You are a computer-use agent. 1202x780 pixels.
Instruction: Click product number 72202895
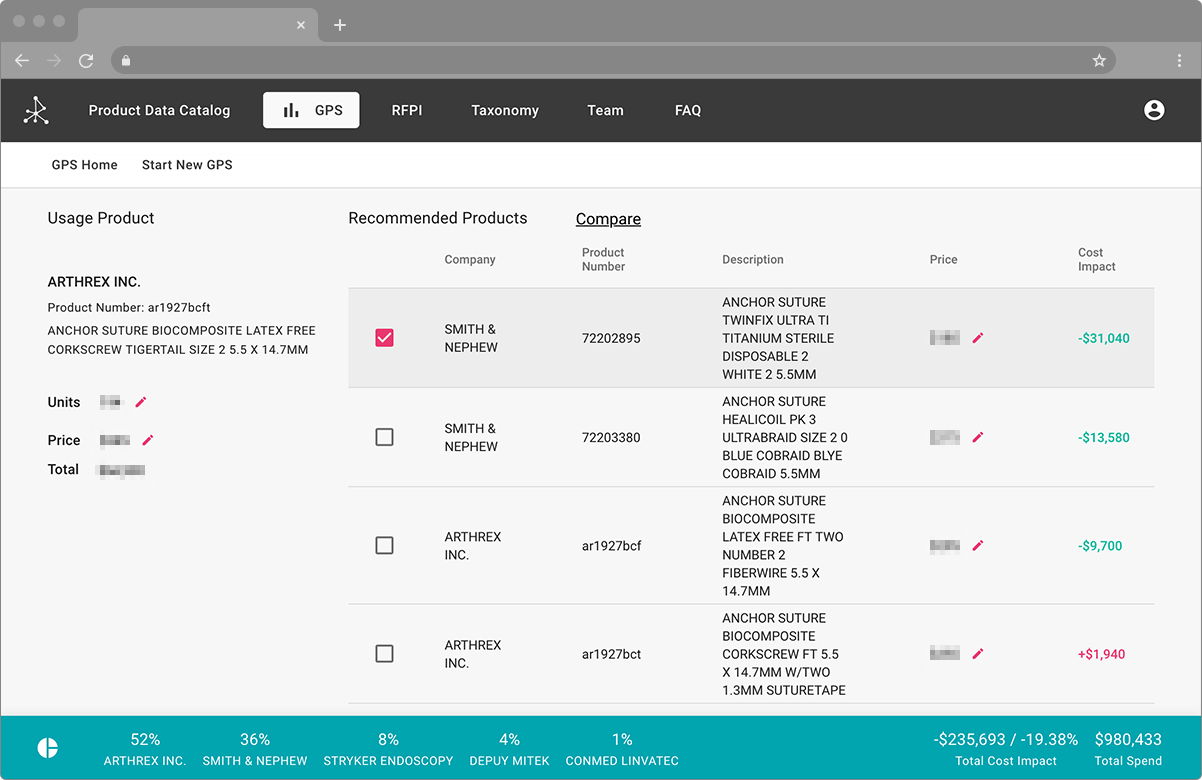pos(611,338)
